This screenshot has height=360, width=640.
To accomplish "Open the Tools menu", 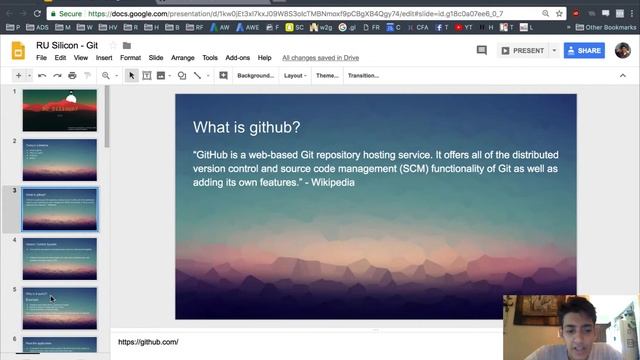I will click(210, 58).
